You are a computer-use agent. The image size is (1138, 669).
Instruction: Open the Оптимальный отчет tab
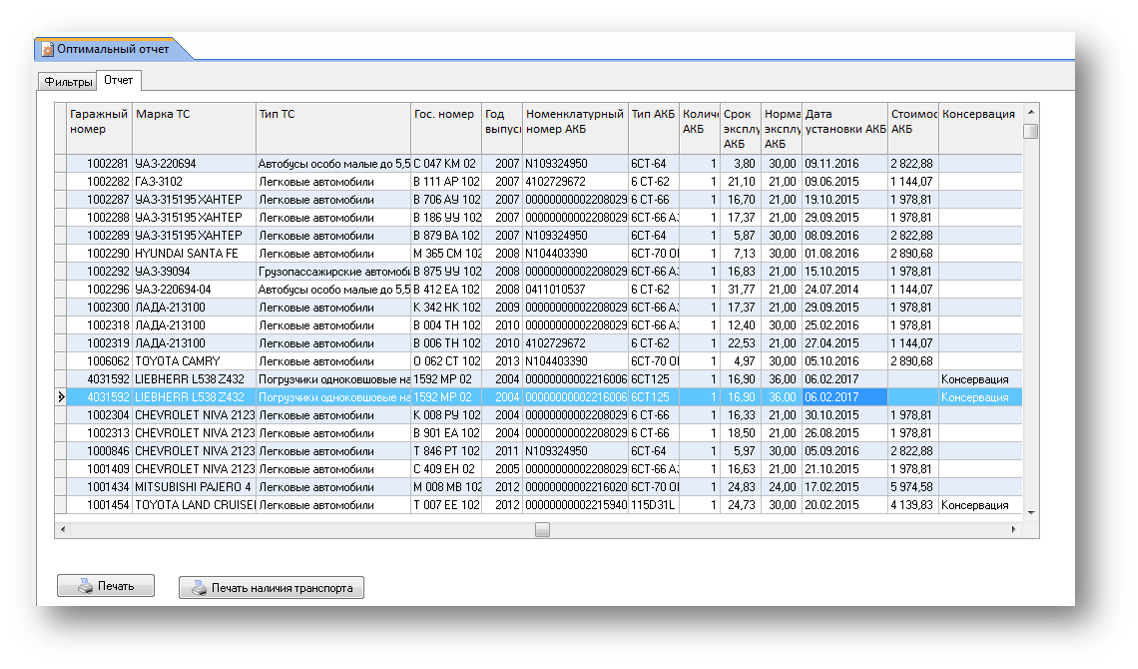pos(112,49)
